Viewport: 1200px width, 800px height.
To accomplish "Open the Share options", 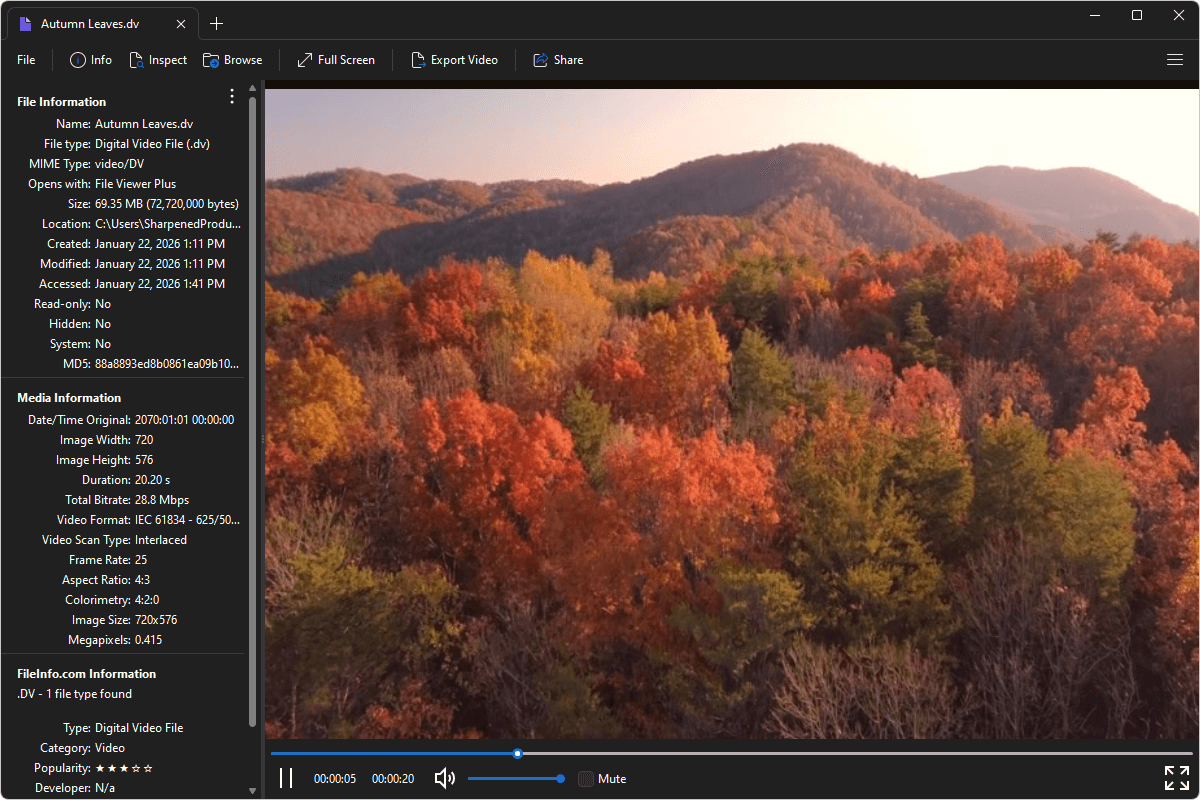I will 558,60.
